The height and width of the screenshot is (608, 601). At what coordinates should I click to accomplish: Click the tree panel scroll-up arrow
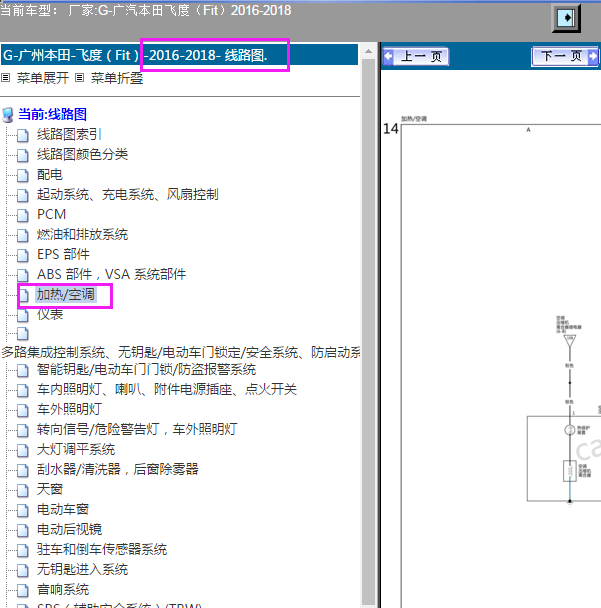(x=368, y=51)
